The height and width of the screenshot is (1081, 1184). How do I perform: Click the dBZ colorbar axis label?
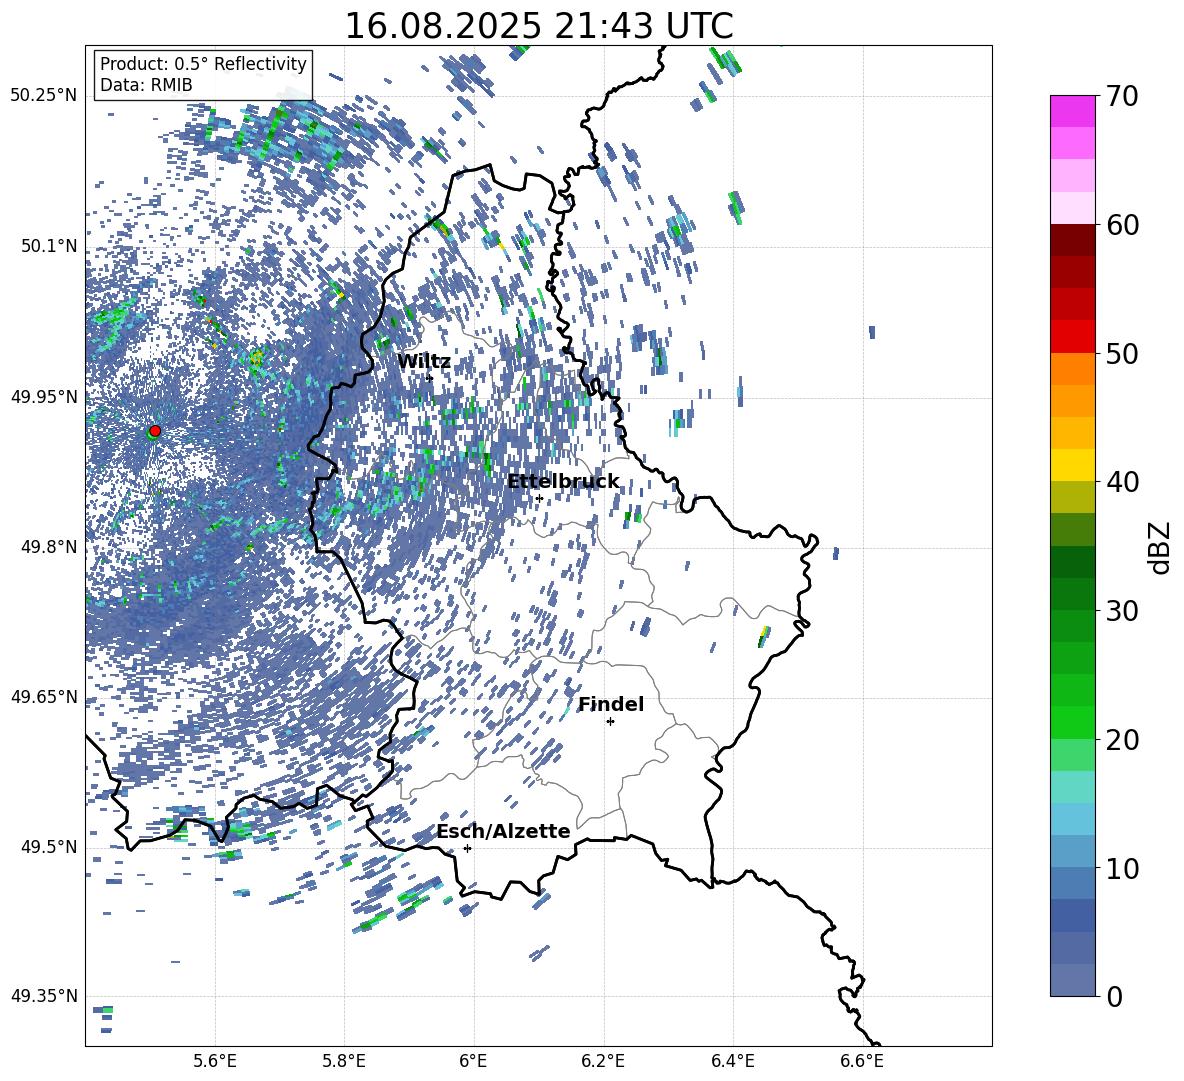(1158, 547)
